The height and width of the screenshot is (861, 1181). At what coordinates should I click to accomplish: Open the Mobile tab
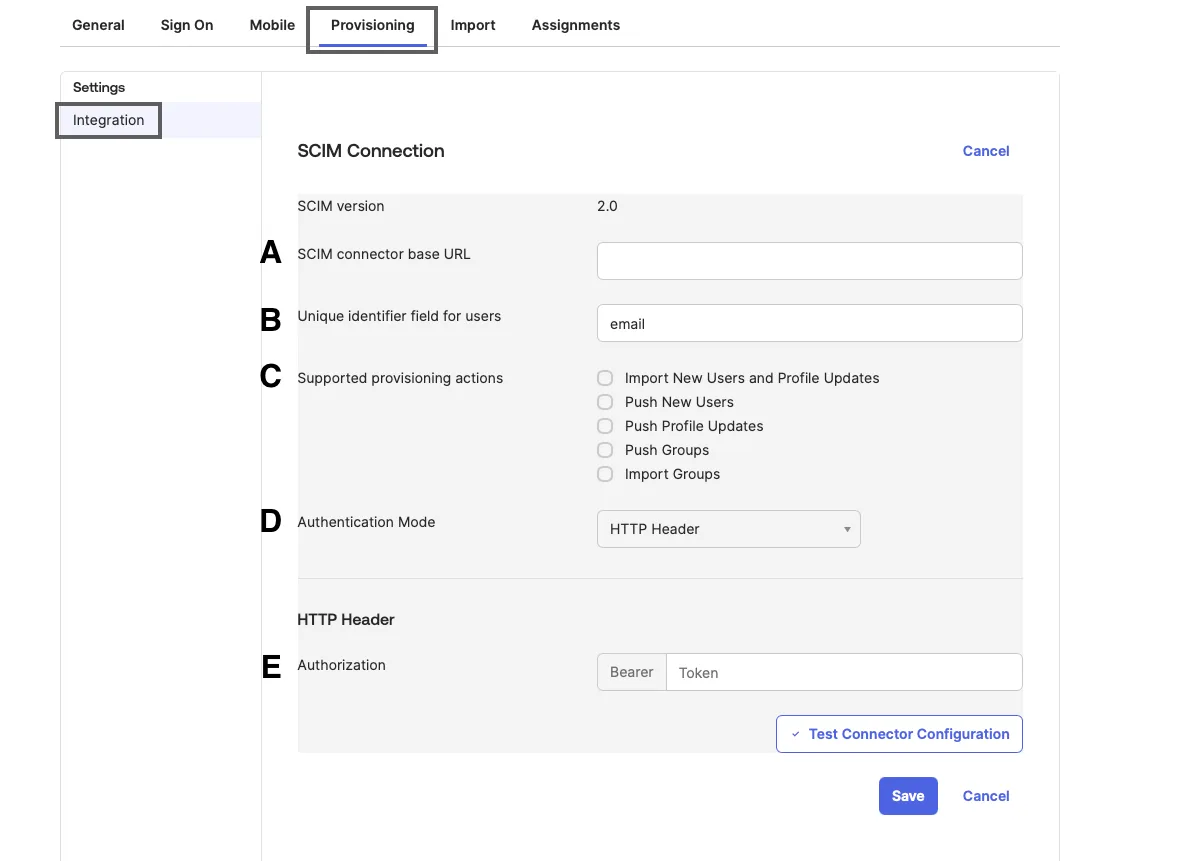[x=272, y=25]
